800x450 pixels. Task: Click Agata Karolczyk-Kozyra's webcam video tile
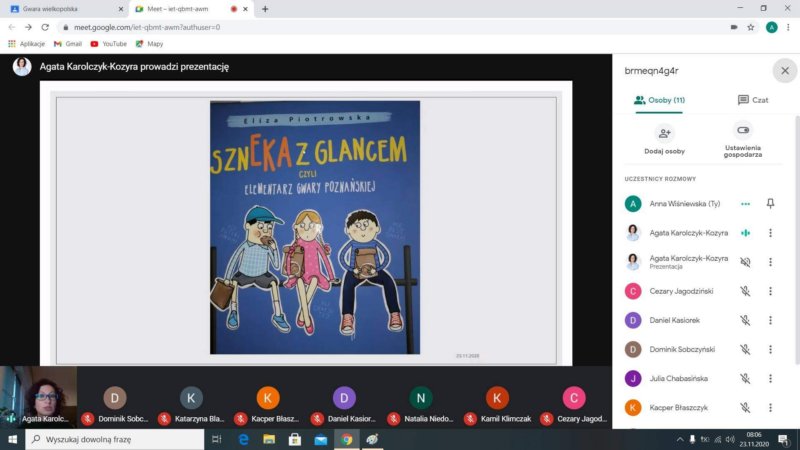coord(38,397)
